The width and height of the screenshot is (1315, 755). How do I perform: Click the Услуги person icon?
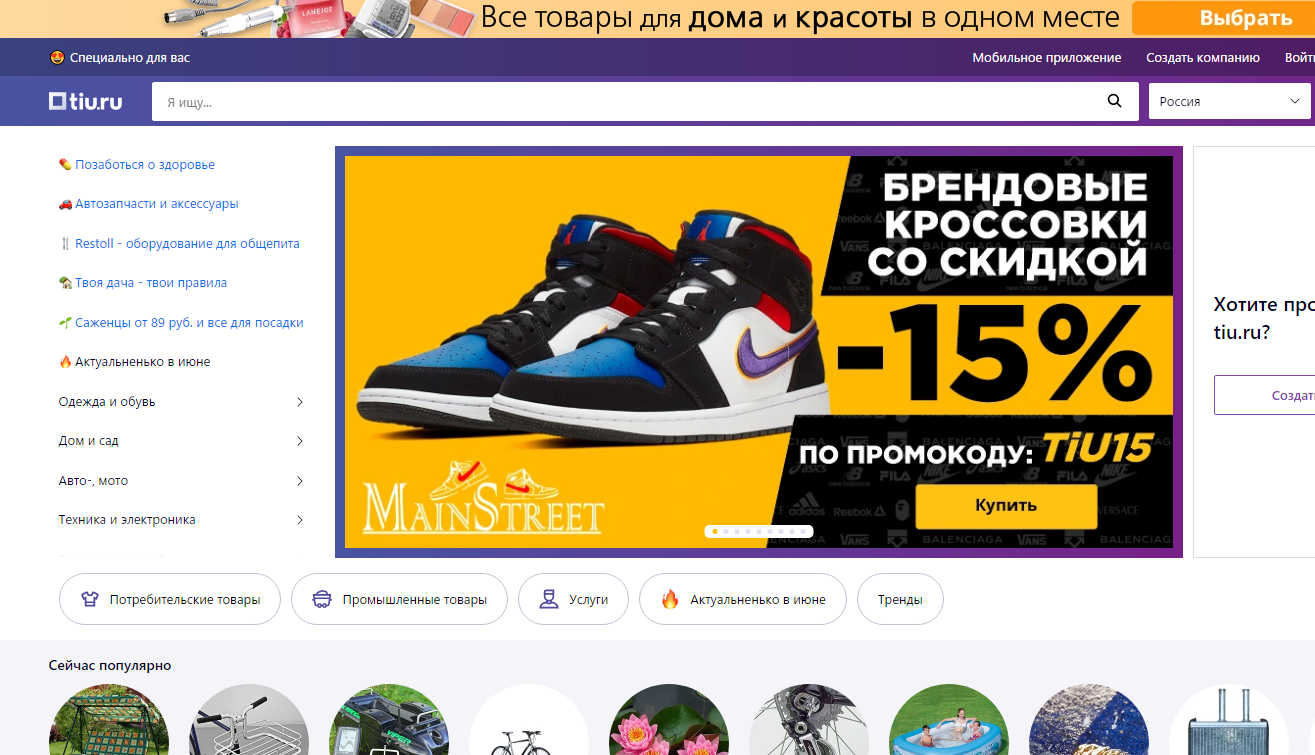tap(548, 599)
